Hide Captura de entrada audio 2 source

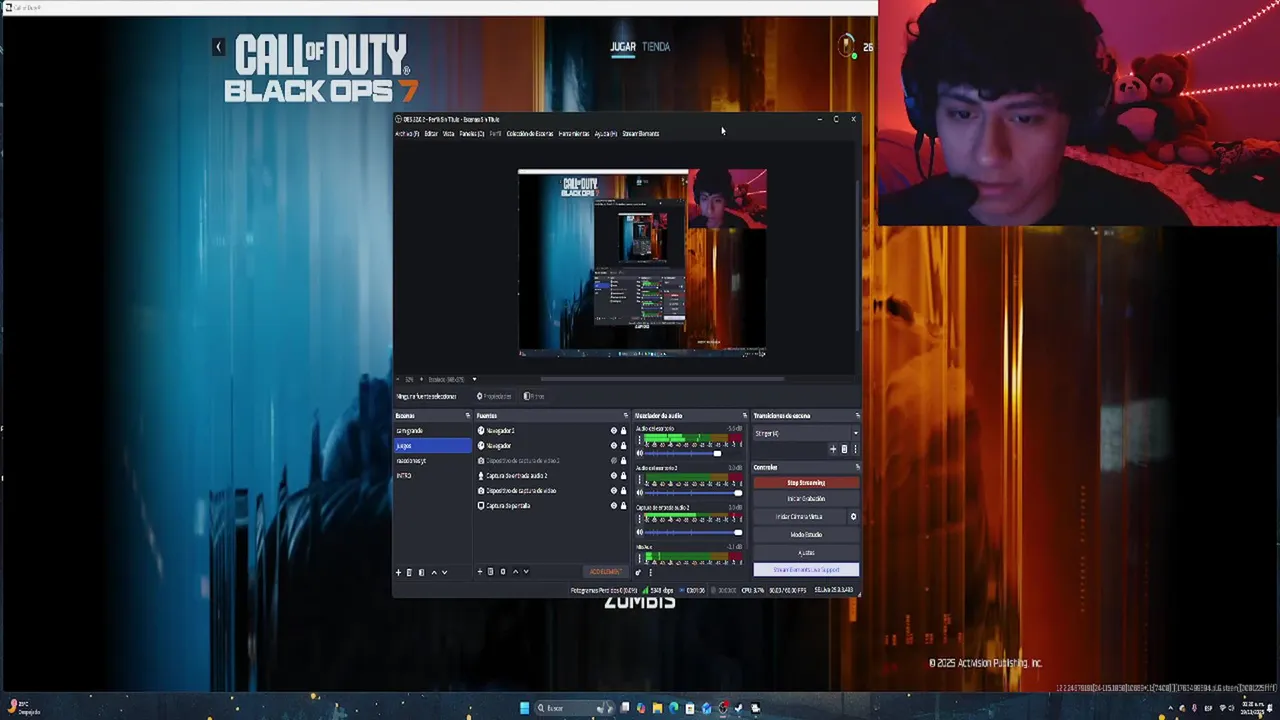[614, 476]
